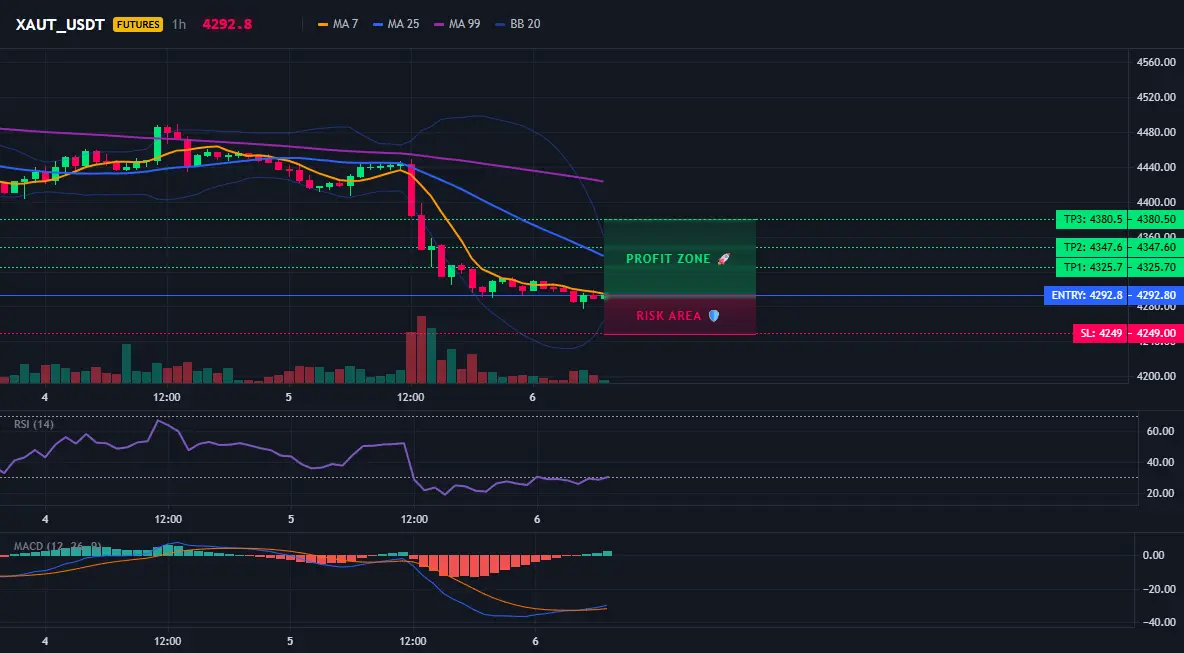Click the 4440.00 price axis value
The height and width of the screenshot is (653, 1184).
1155,167
